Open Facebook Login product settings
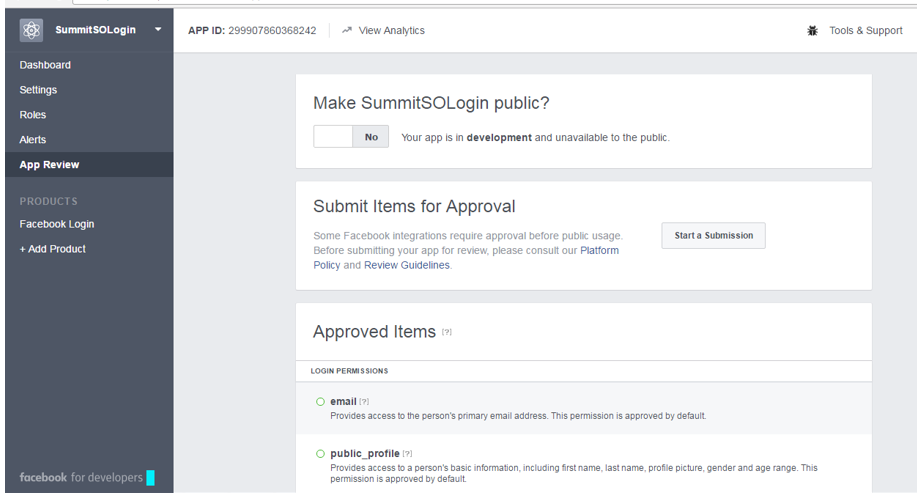Screen dimensions: 917x493 click(x=57, y=224)
